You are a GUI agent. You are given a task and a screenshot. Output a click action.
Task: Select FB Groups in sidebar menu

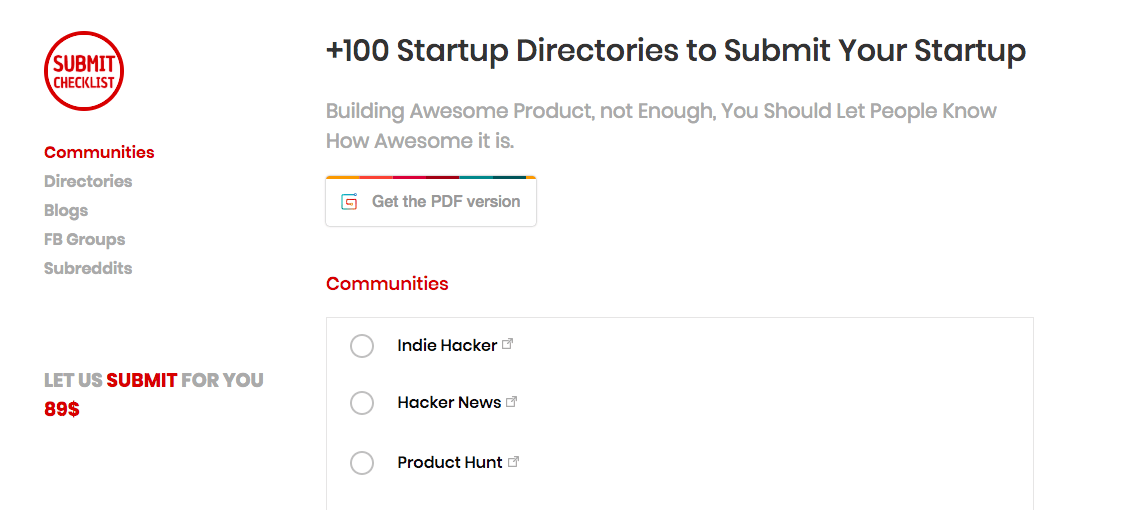coord(84,239)
